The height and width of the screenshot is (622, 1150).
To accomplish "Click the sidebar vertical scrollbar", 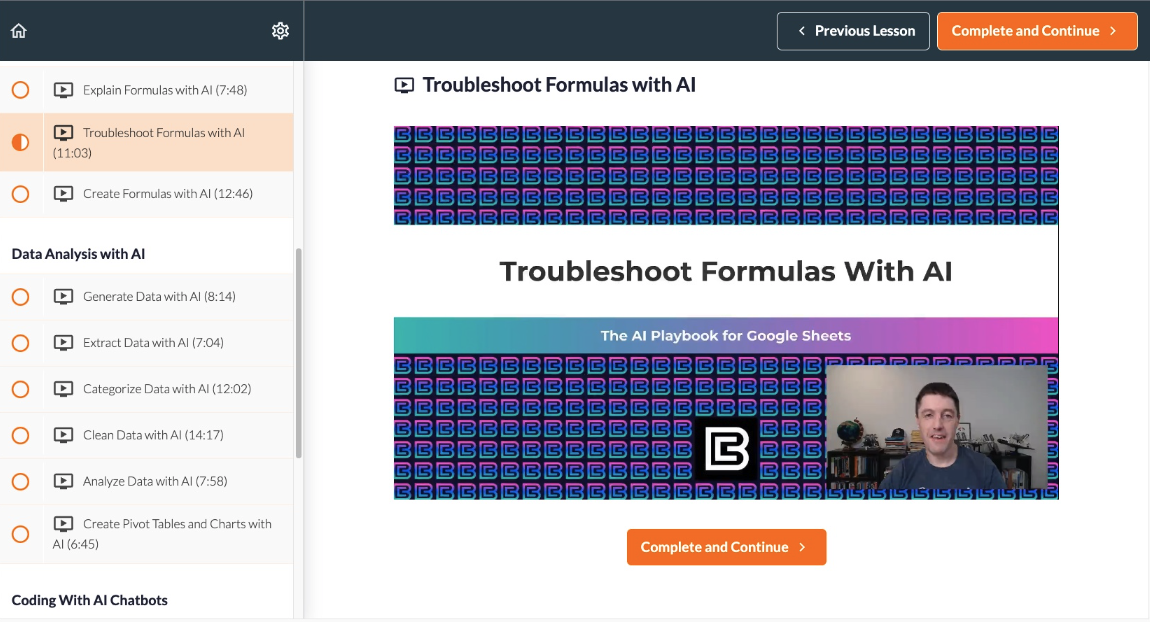I will [x=299, y=353].
